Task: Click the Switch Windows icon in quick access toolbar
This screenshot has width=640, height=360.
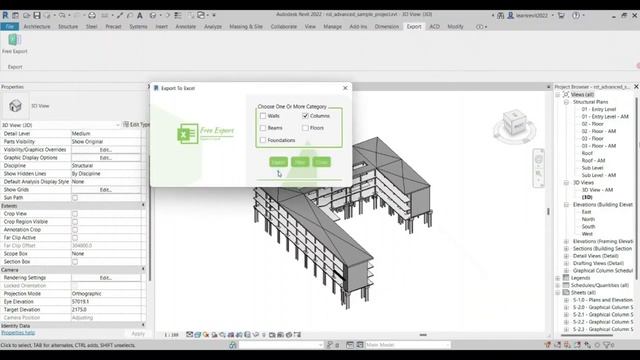Action: (x=201, y=15)
